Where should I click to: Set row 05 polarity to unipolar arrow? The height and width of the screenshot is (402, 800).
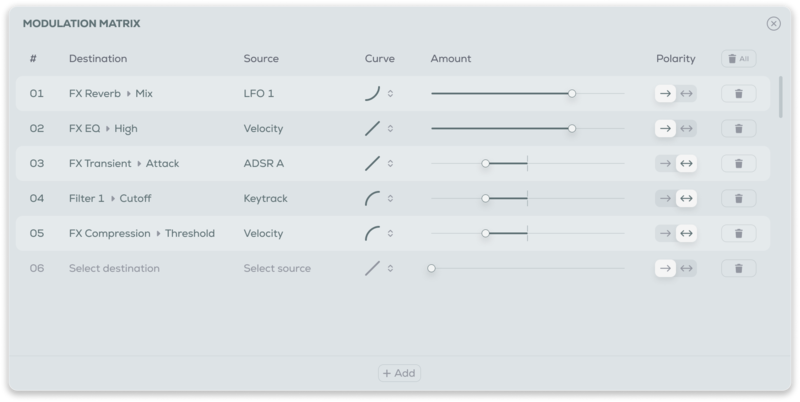coord(665,234)
